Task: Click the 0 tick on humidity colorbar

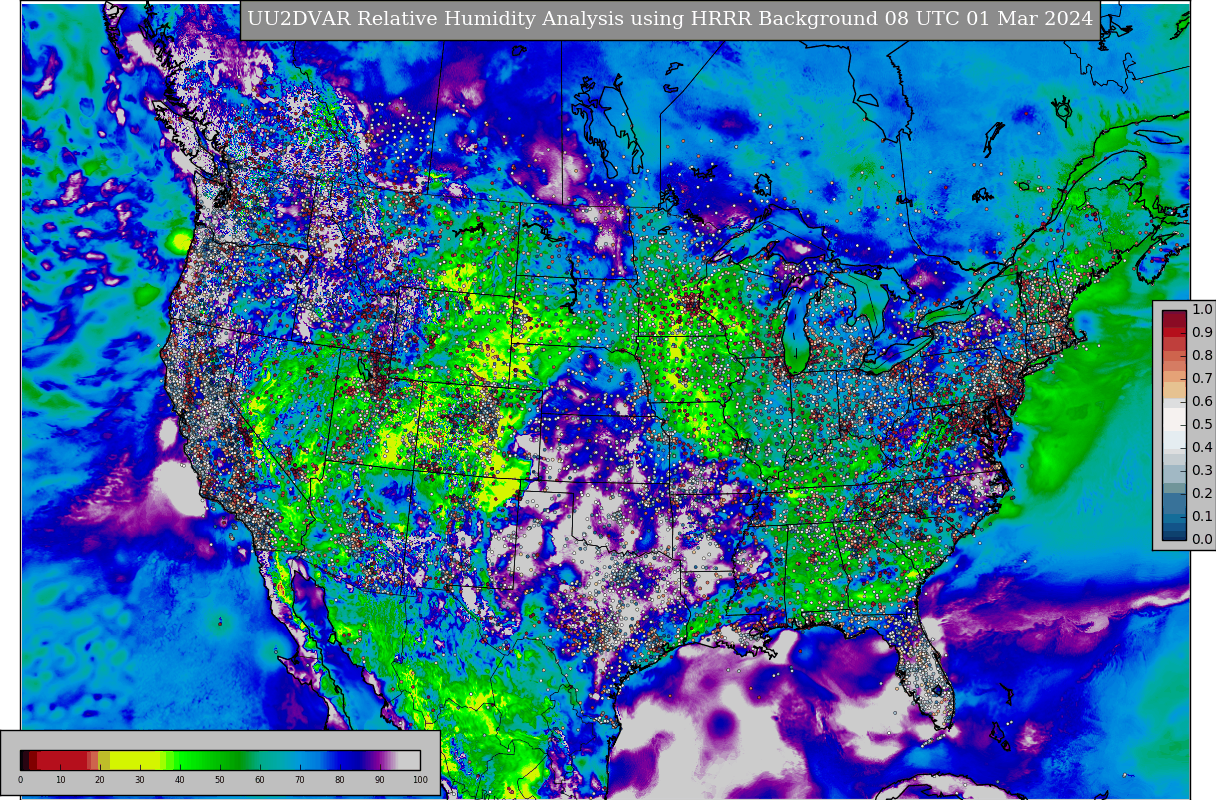Action: 20,780
